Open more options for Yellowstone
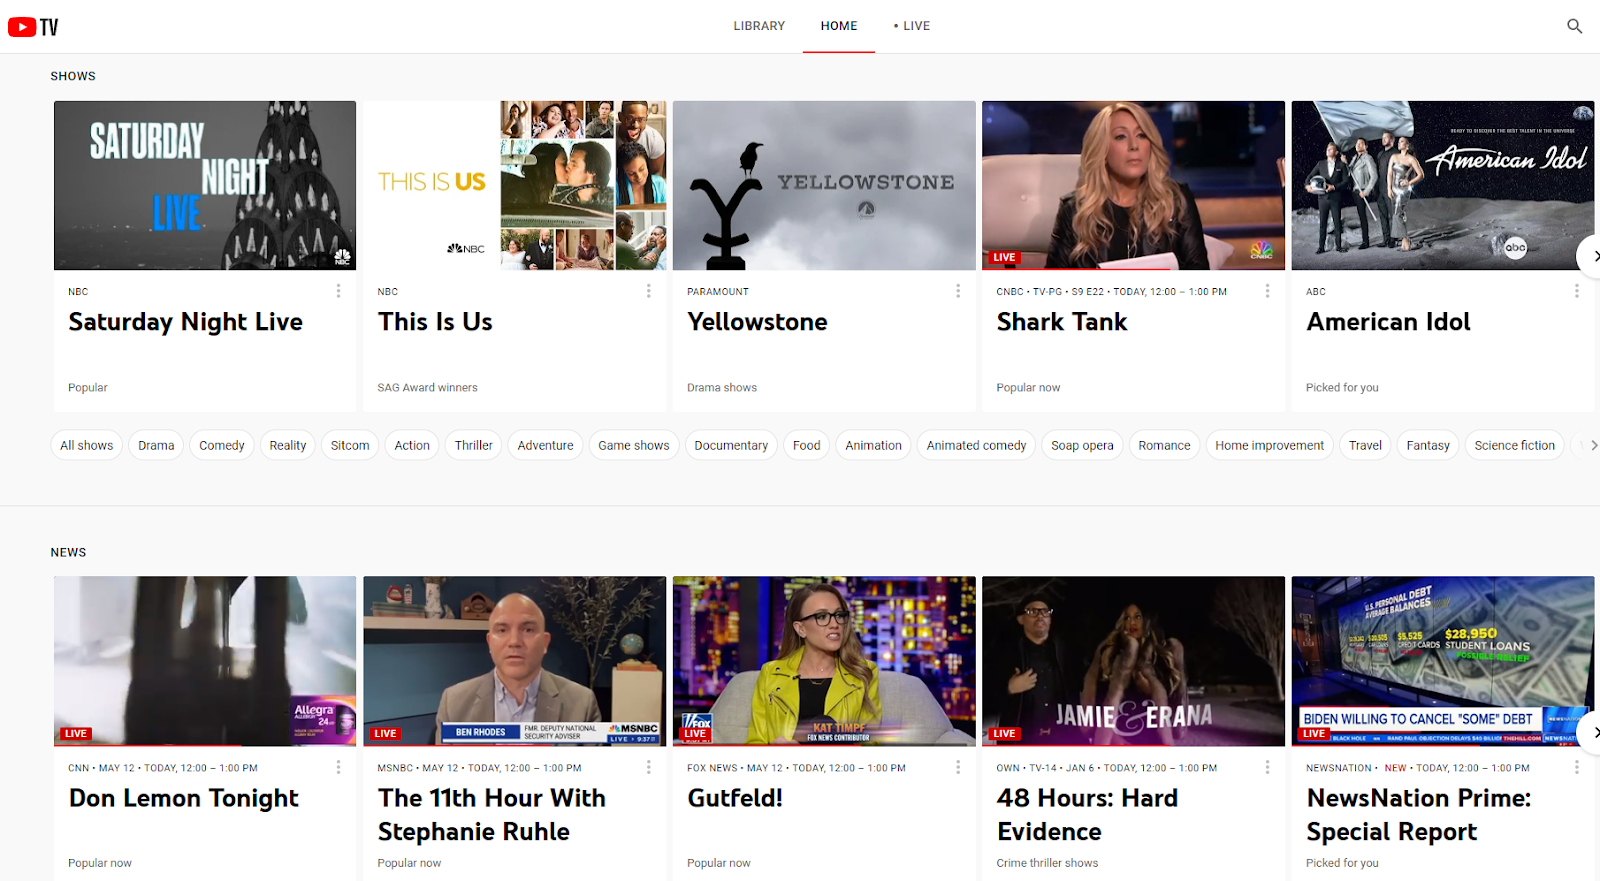 [957, 291]
